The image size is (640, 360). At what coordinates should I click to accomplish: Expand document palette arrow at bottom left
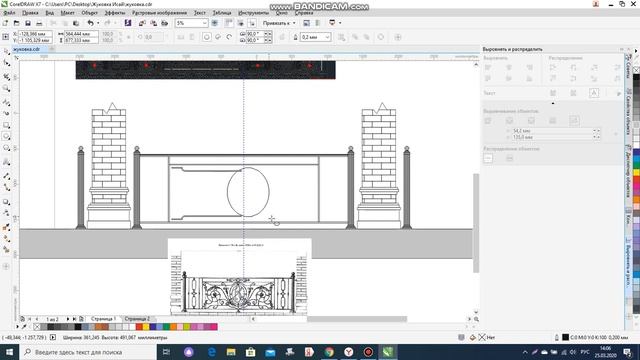(17, 327)
